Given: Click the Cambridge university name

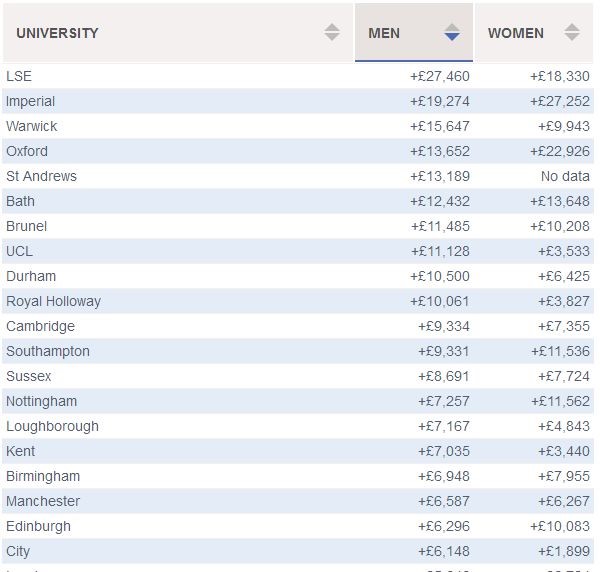Looking at the screenshot, I should click(x=40, y=326).
